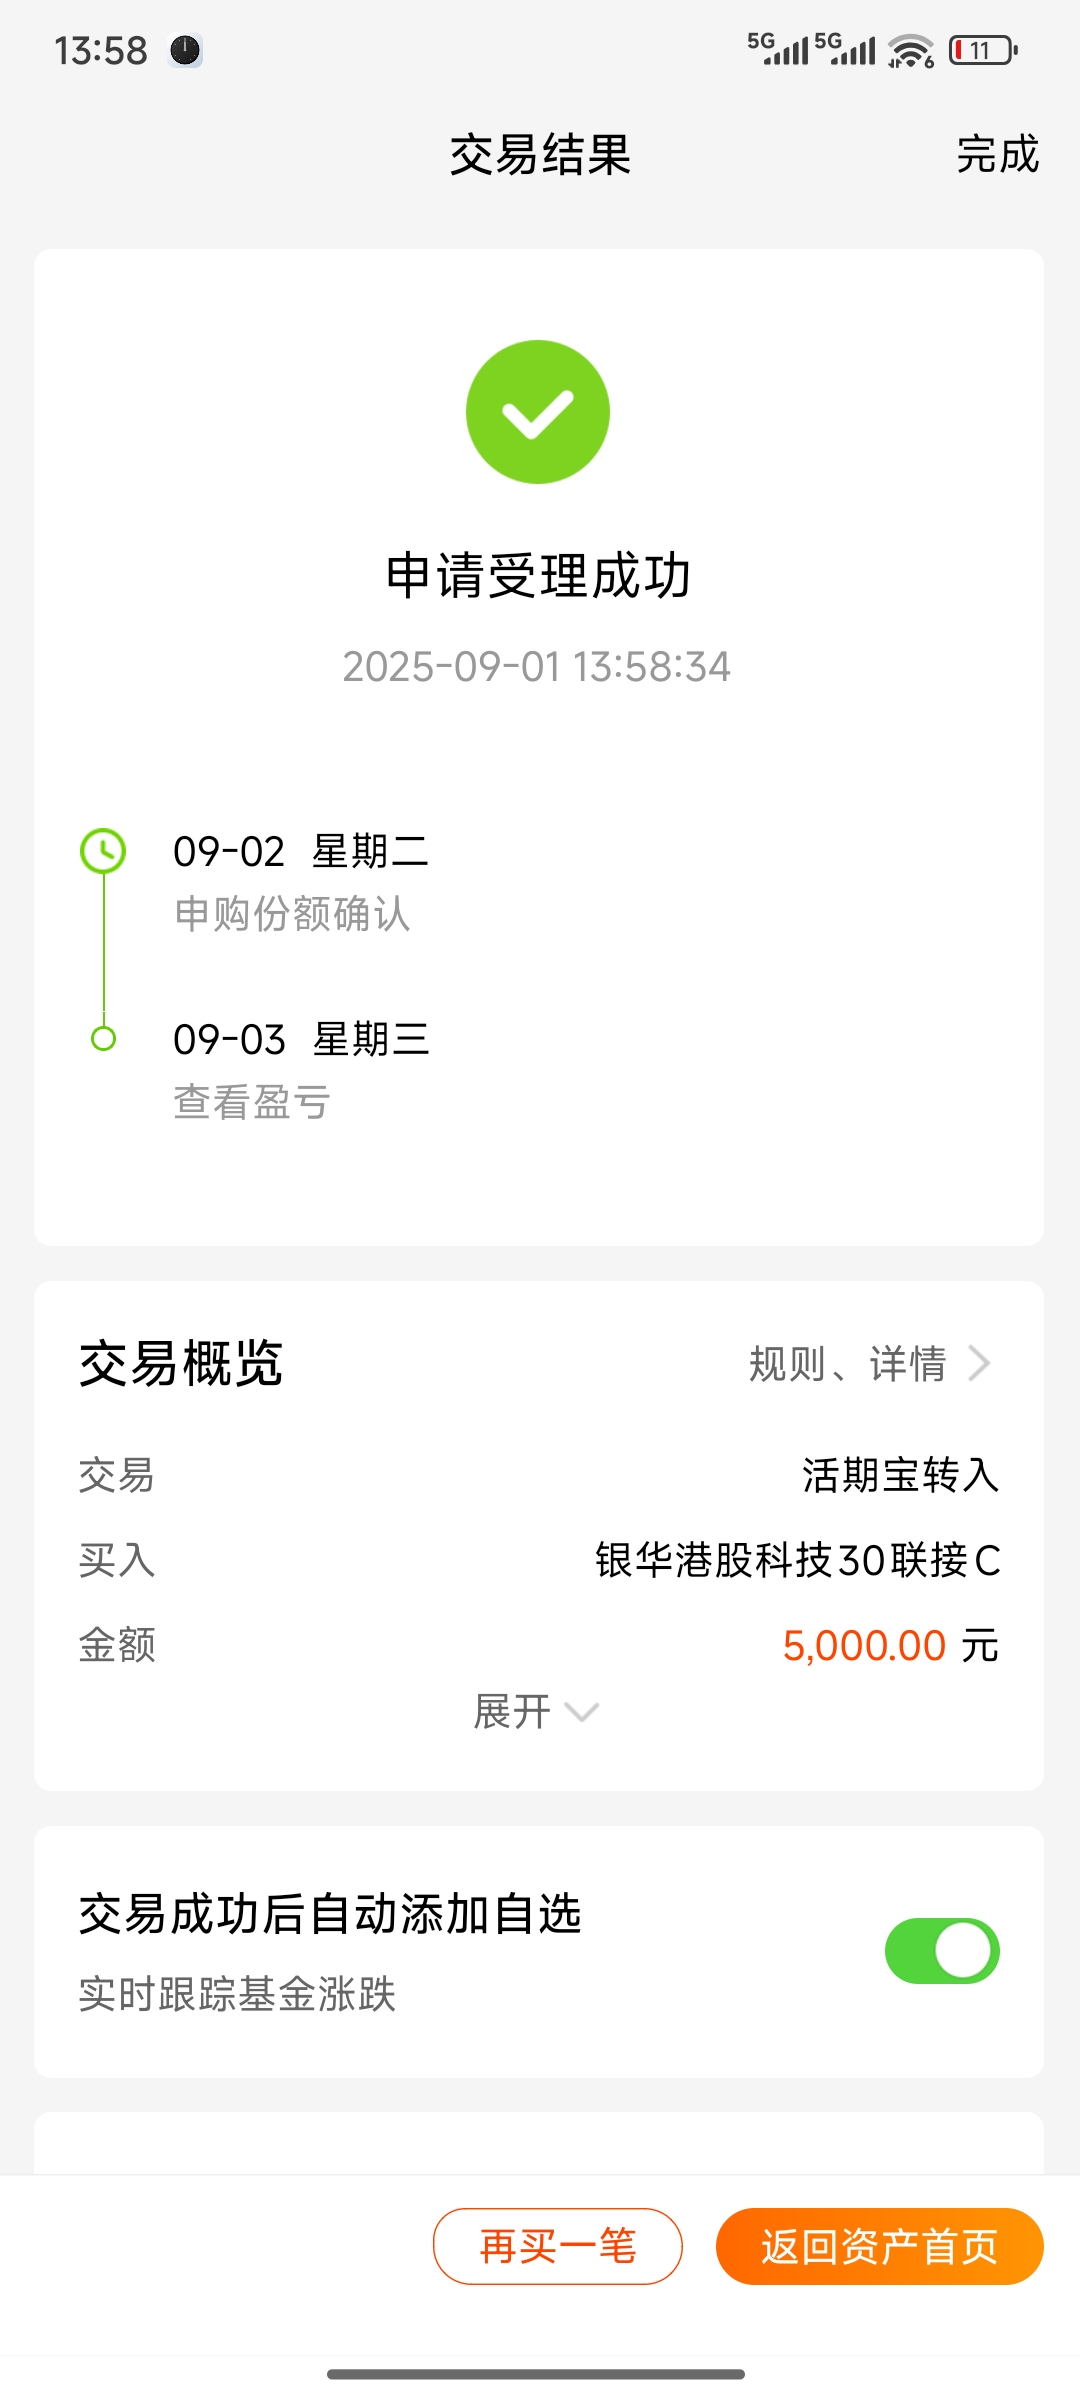Tap the bottom home gesture bar
Screen dimensions: 1080x2400
[536, 2374]
